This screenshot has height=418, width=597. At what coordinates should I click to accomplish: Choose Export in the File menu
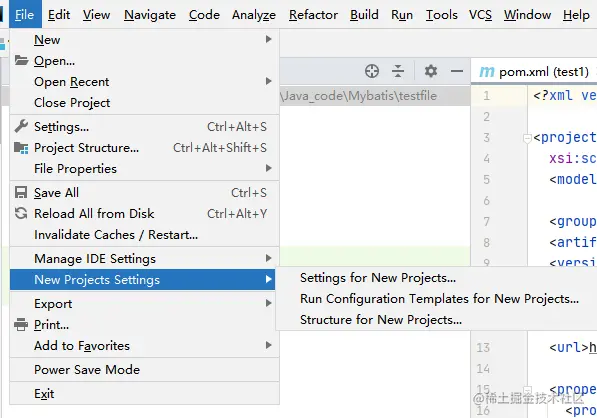144,303
